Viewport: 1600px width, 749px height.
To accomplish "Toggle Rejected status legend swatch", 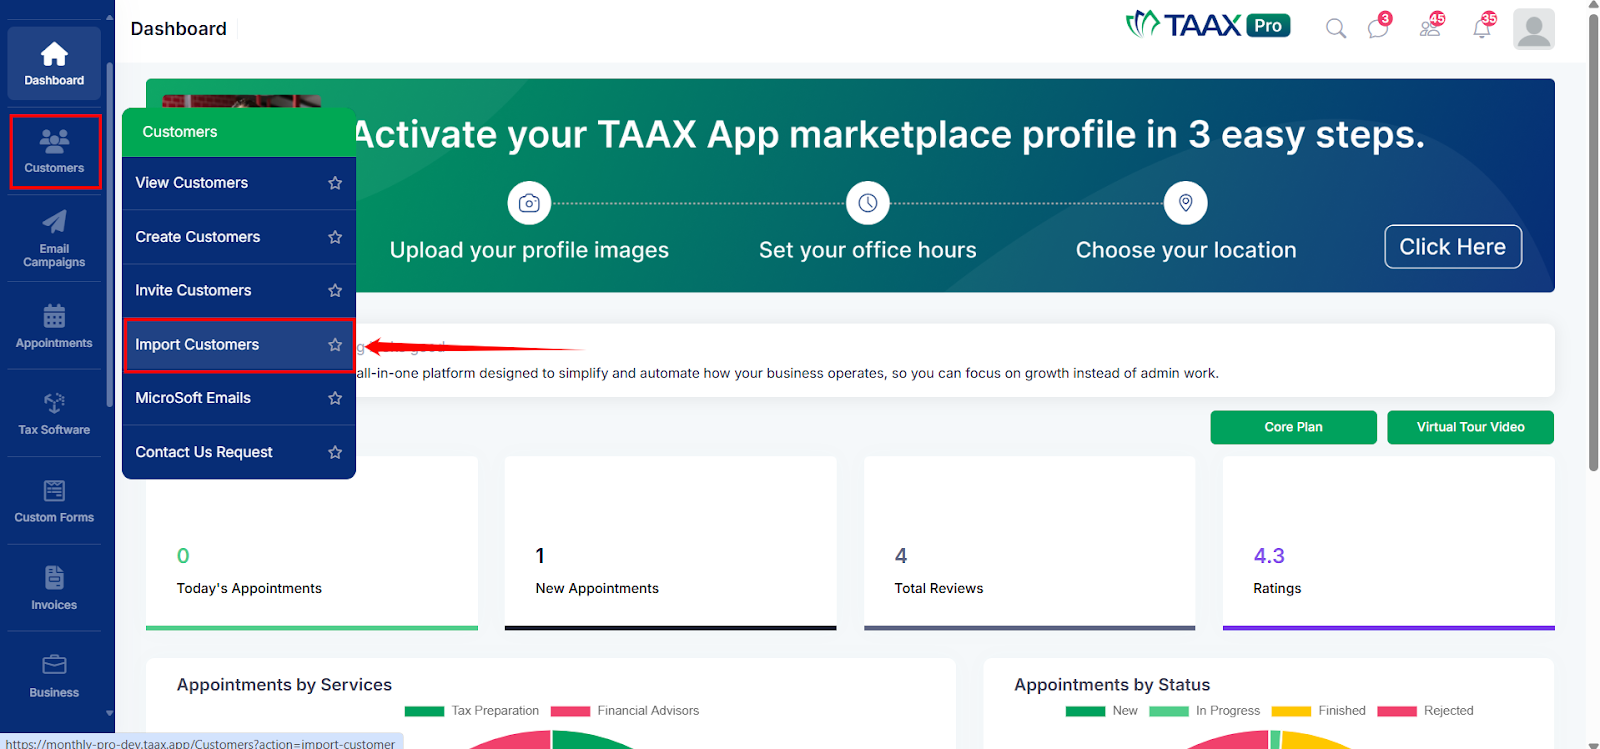I will (1397, 711).
